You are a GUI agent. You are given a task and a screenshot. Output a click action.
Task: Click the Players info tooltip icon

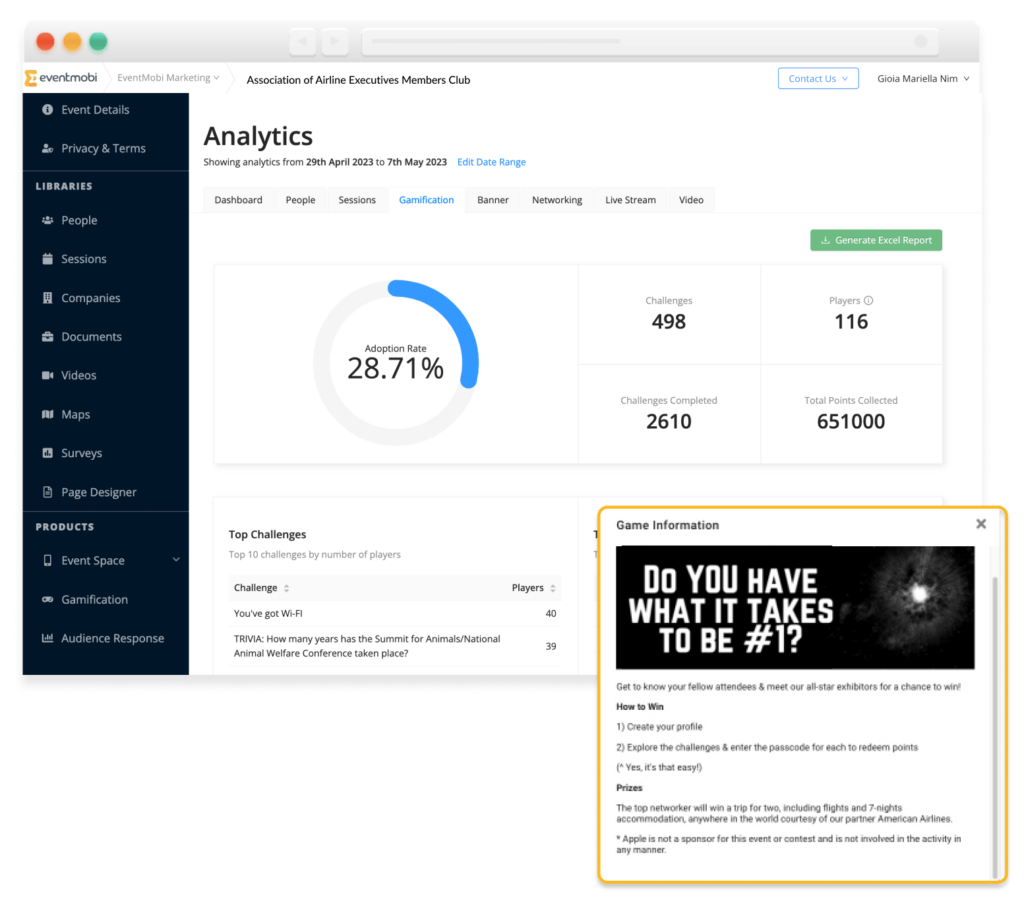869,300
